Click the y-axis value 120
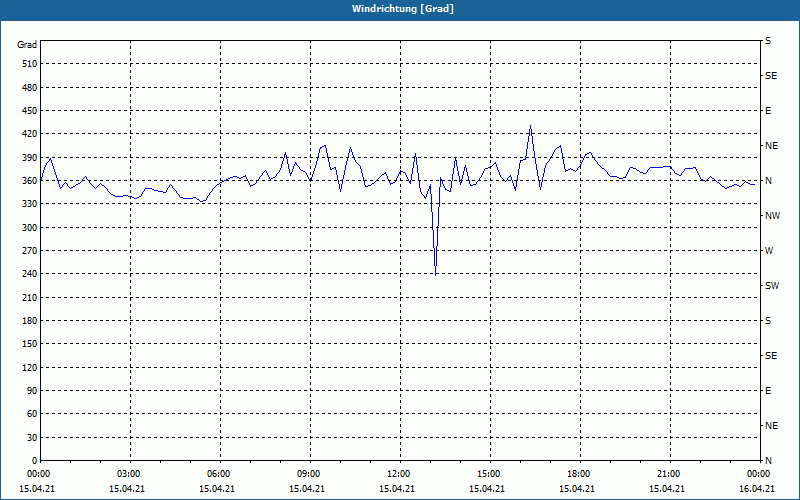Image resolution: width=800 pixels, height=500 pixels. click(x=30, y=367)
